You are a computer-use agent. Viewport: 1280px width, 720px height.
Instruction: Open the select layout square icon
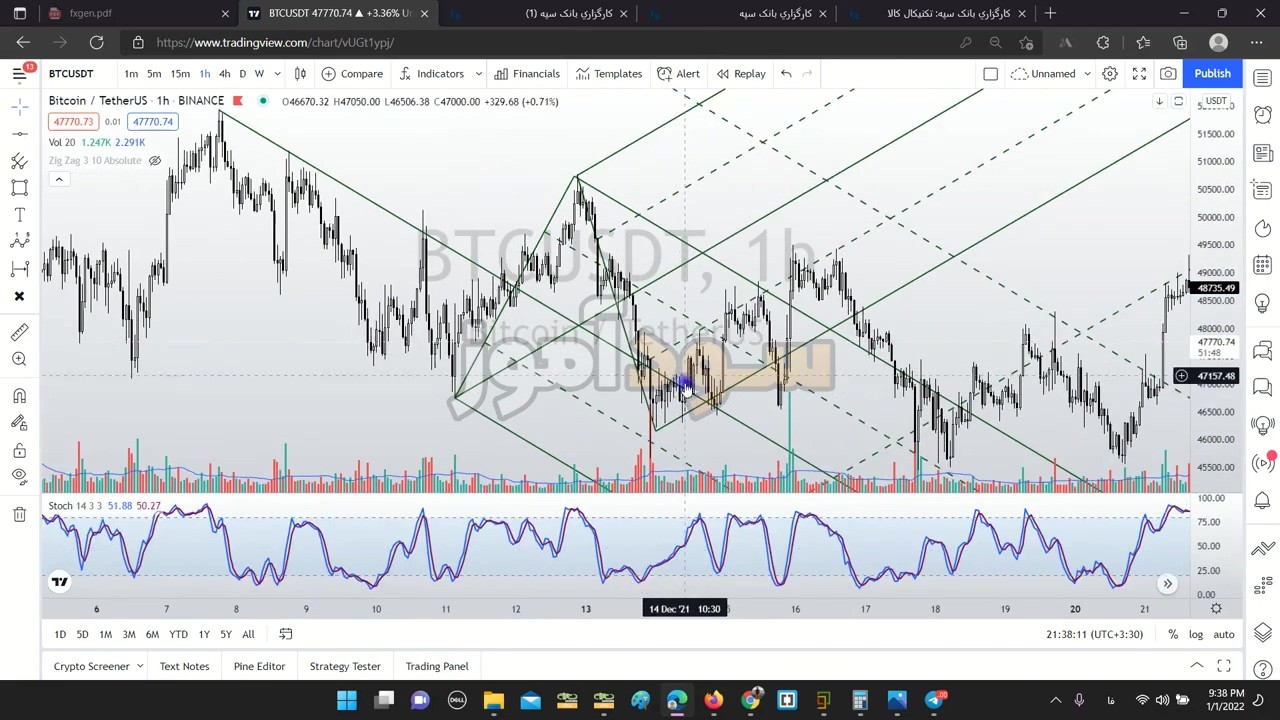click(990, 74)
